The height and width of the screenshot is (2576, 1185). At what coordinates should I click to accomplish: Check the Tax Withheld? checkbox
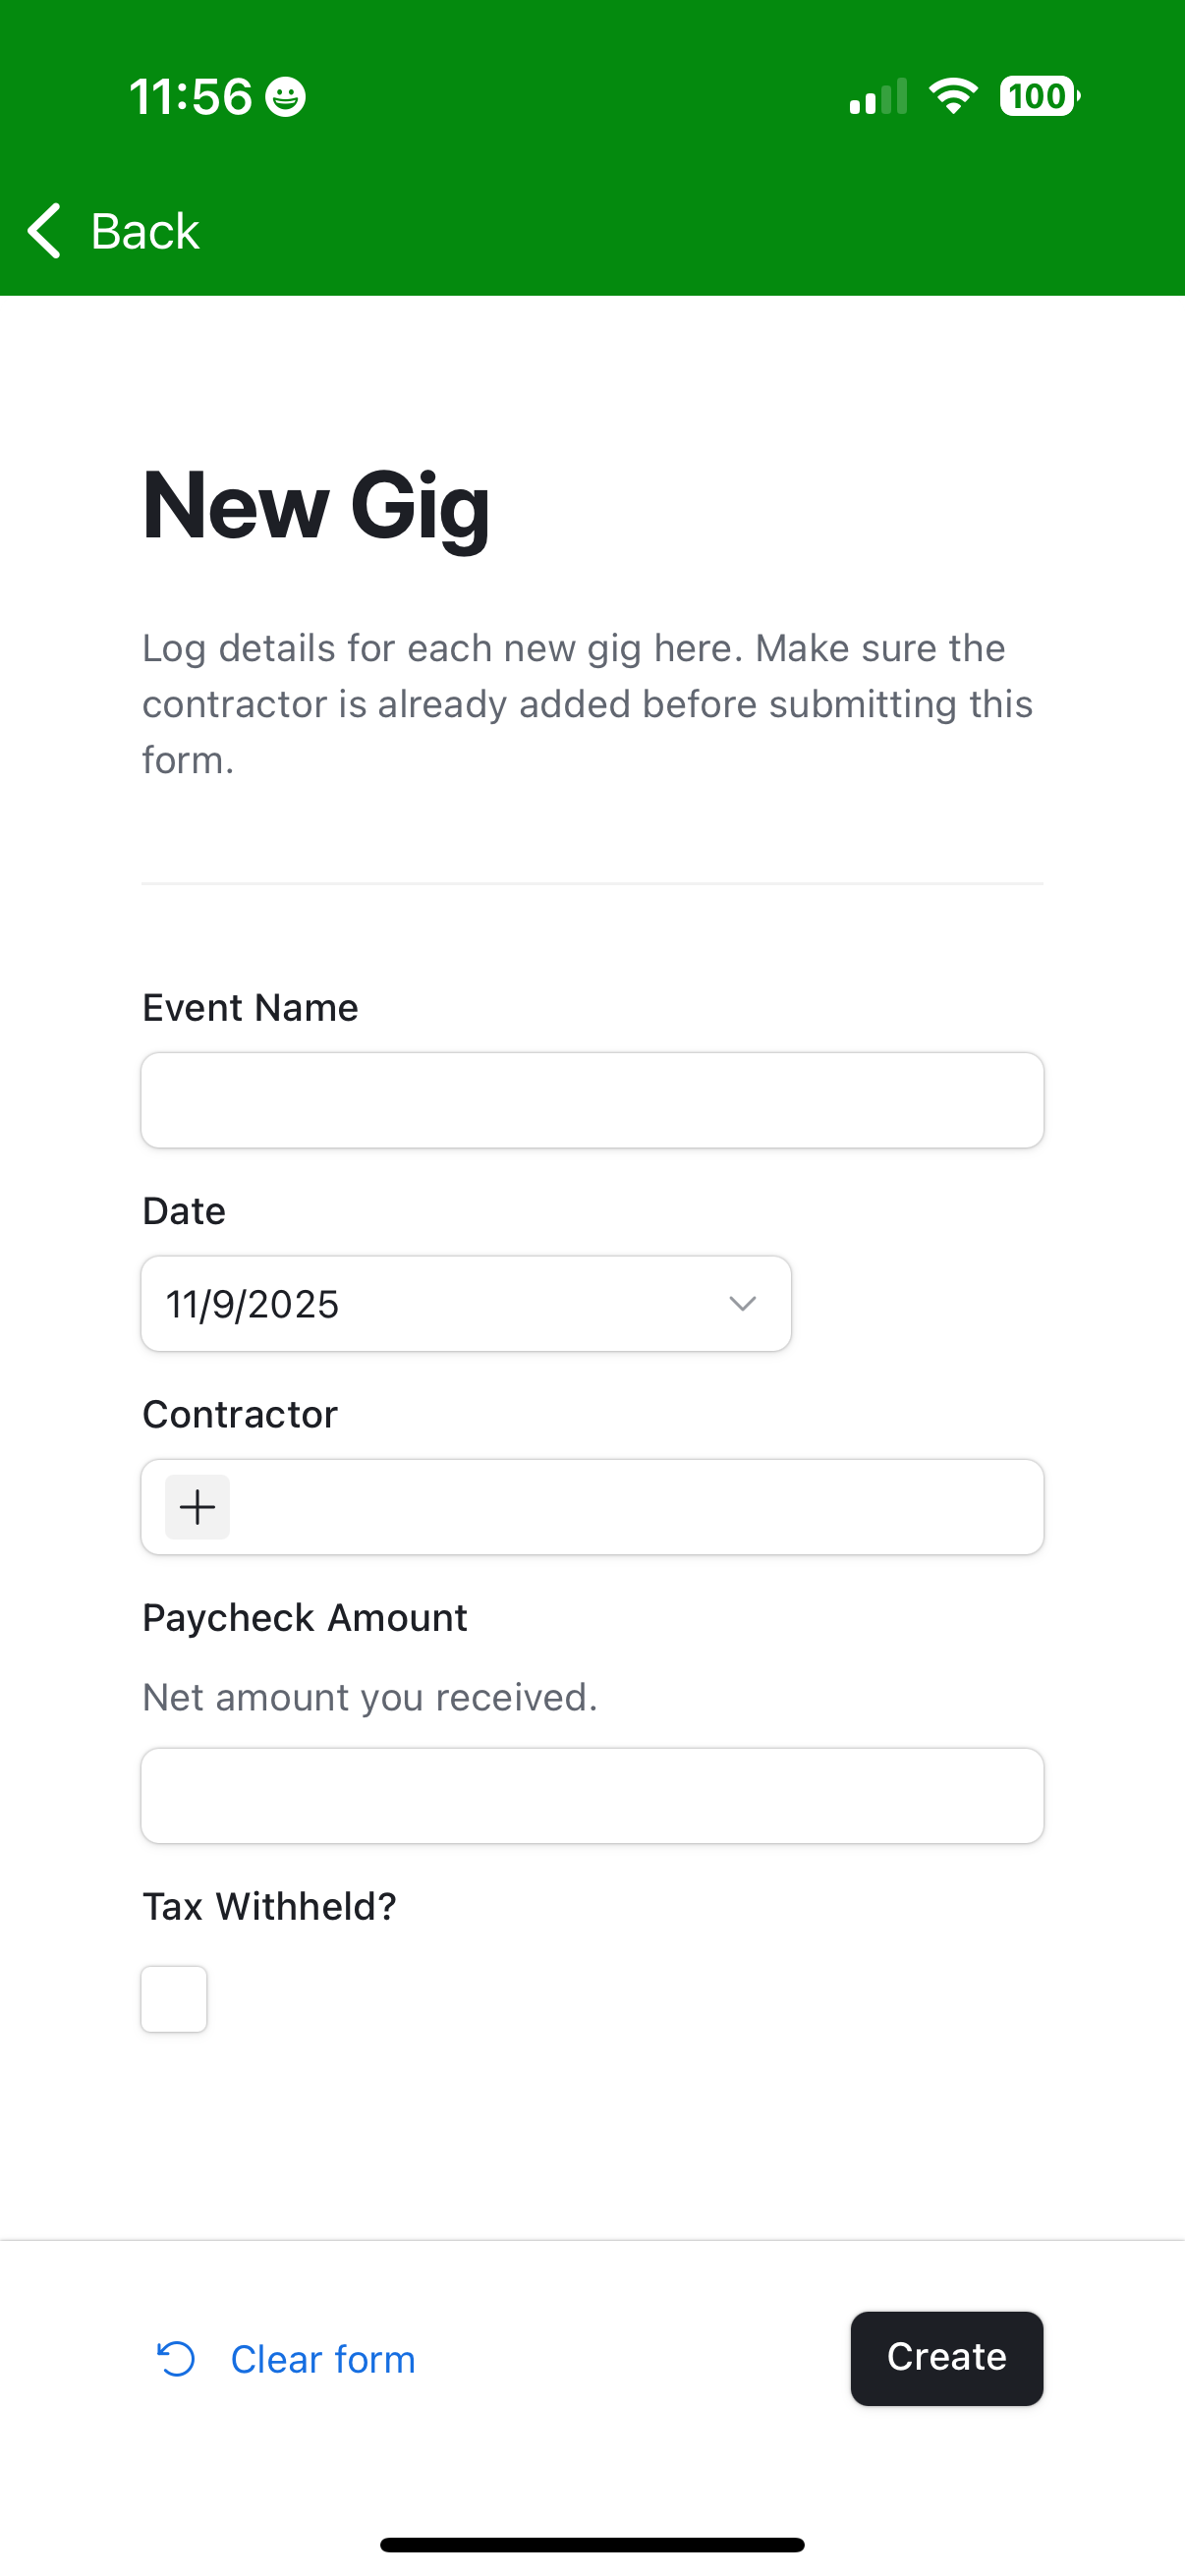click(x=174, y=1999)
